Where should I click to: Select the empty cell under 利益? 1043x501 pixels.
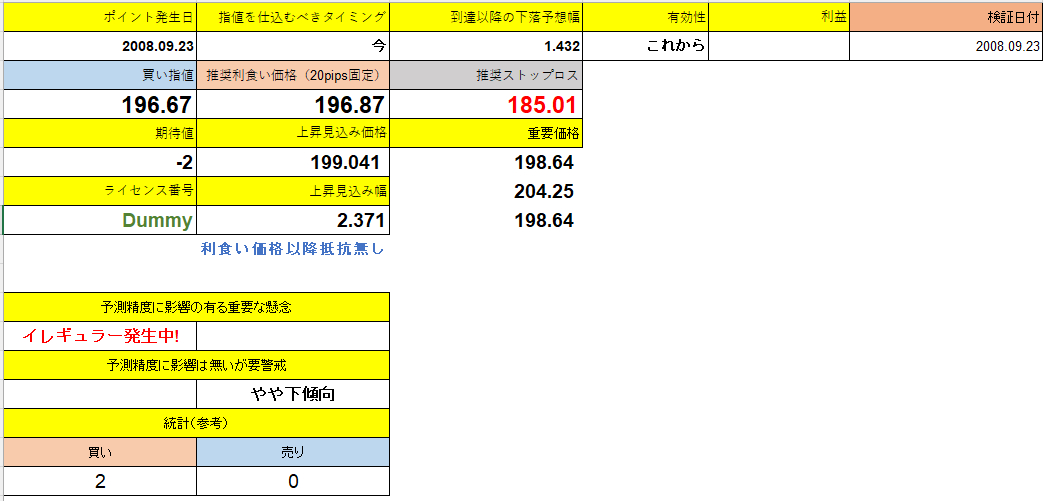779,47
